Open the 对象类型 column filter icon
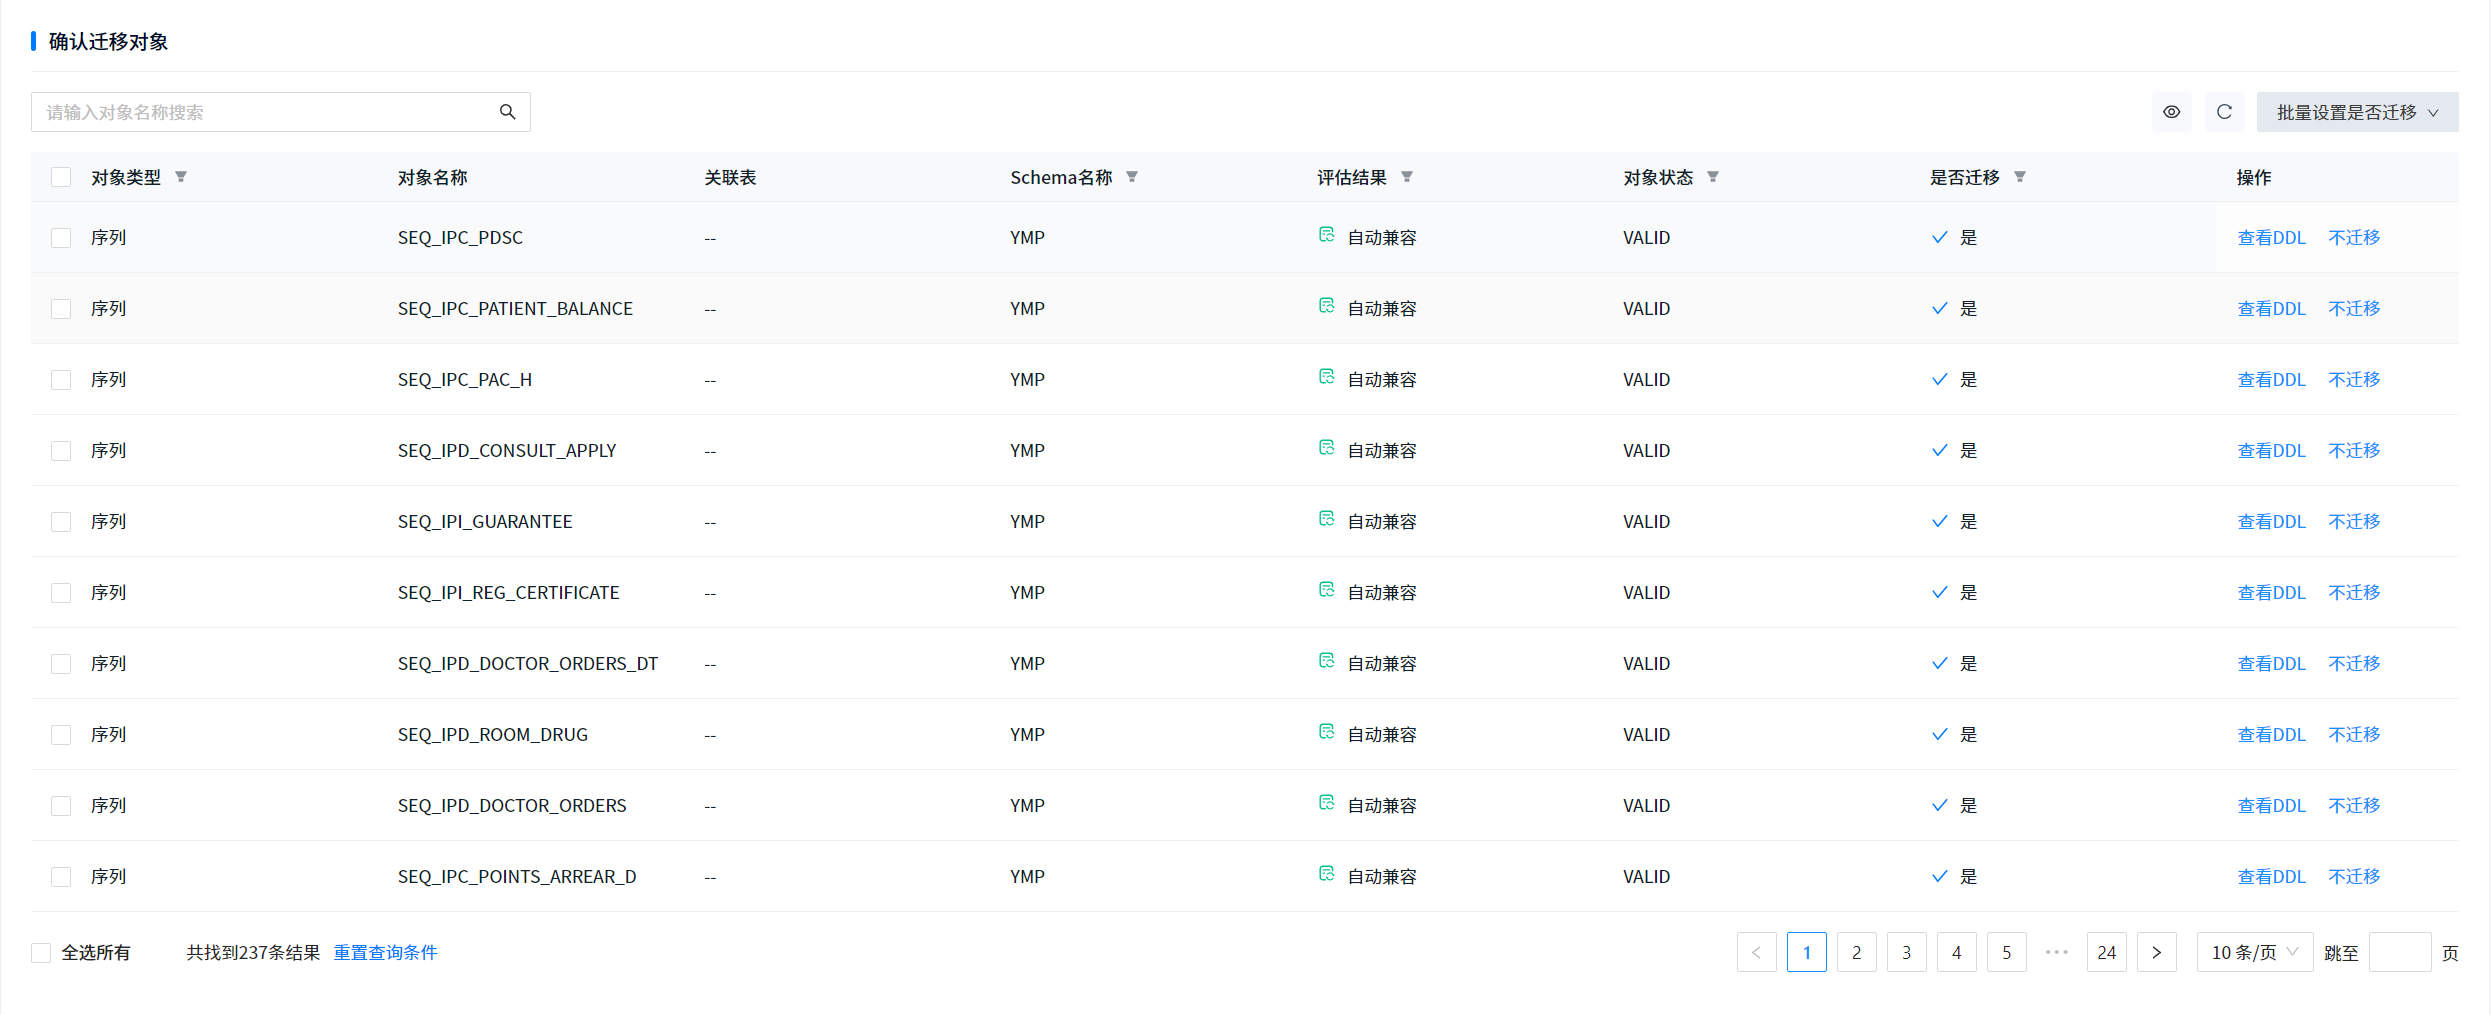The image size is (2491, 1015). click(181, 177)
